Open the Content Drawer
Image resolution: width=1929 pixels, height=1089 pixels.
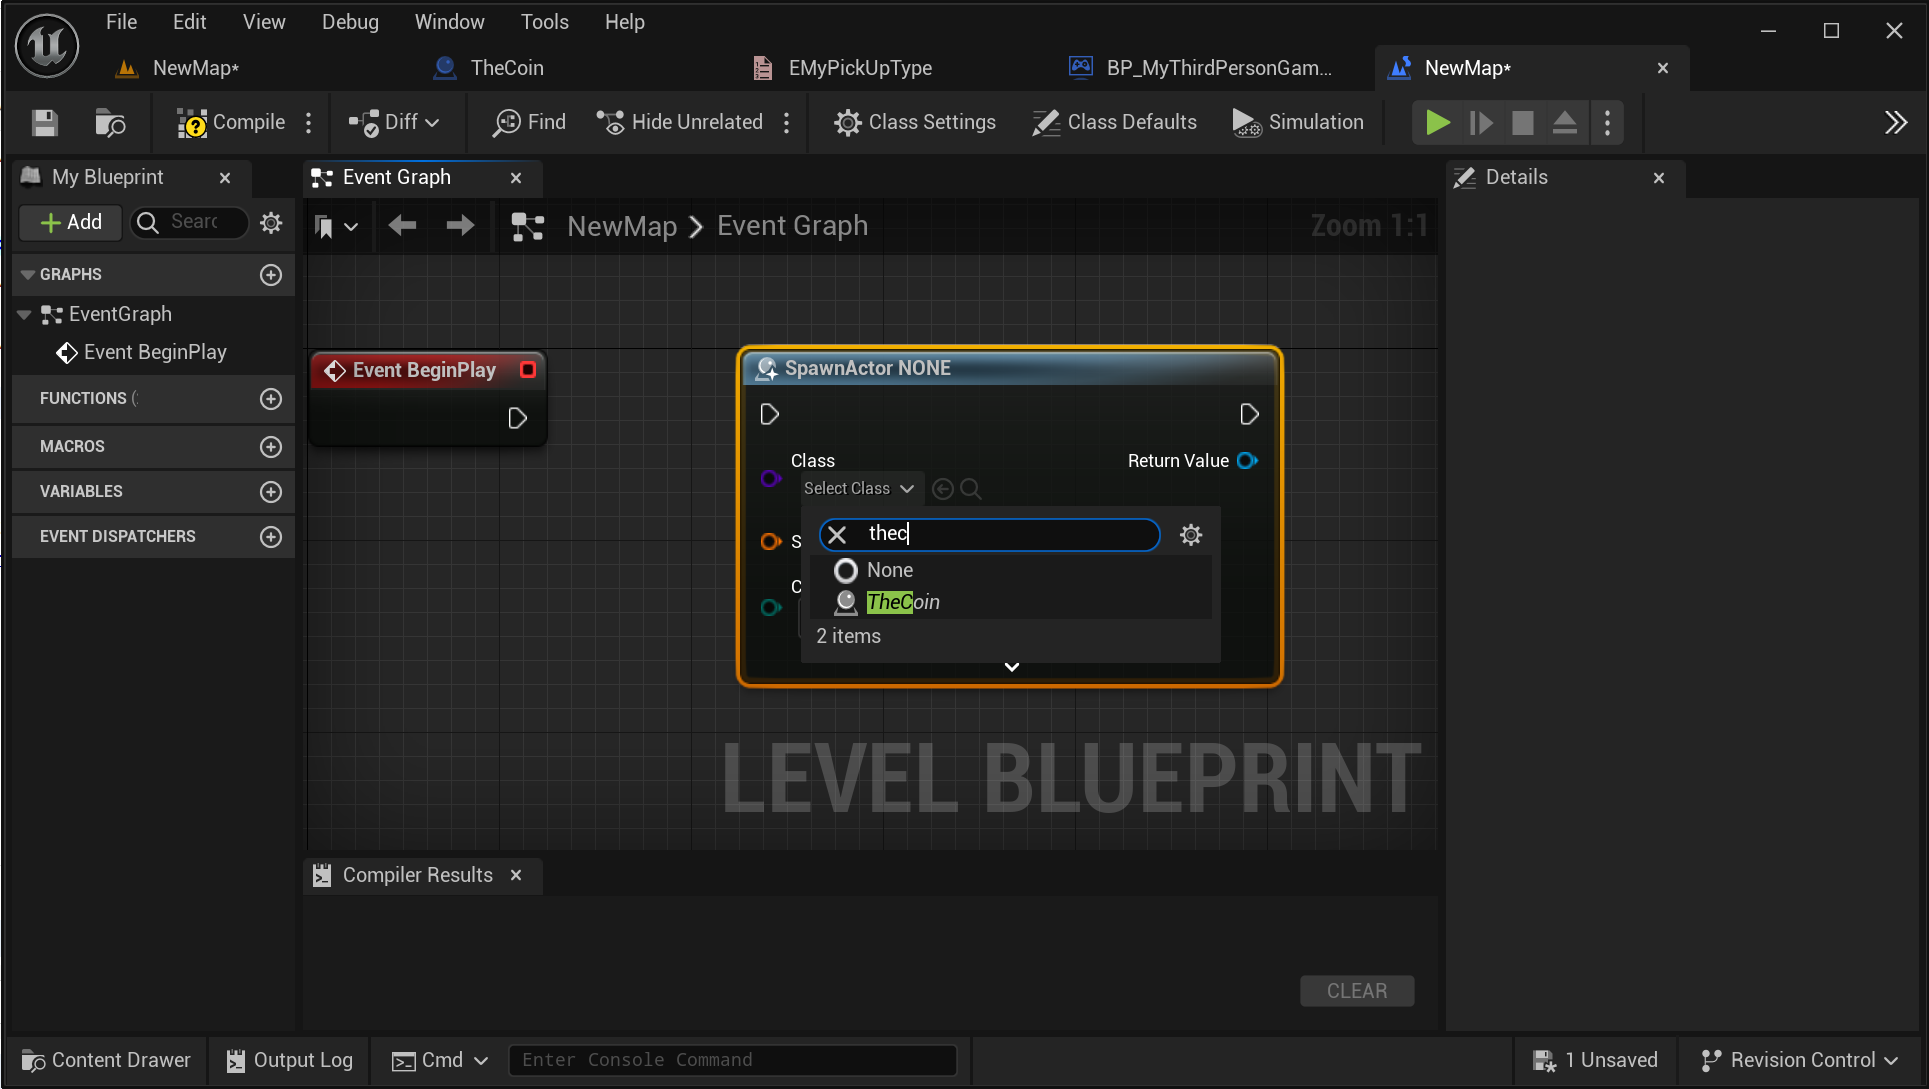pyautogui.click(x=106, y=1060)
